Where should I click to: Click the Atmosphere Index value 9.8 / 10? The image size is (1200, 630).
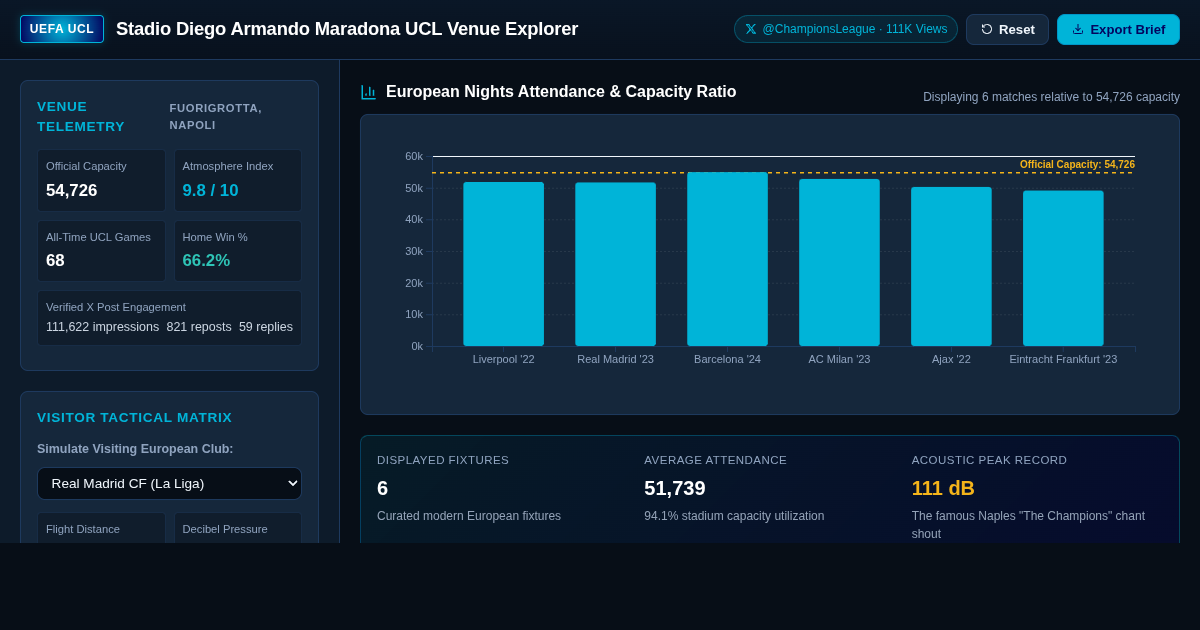click(x=210, y=190)
